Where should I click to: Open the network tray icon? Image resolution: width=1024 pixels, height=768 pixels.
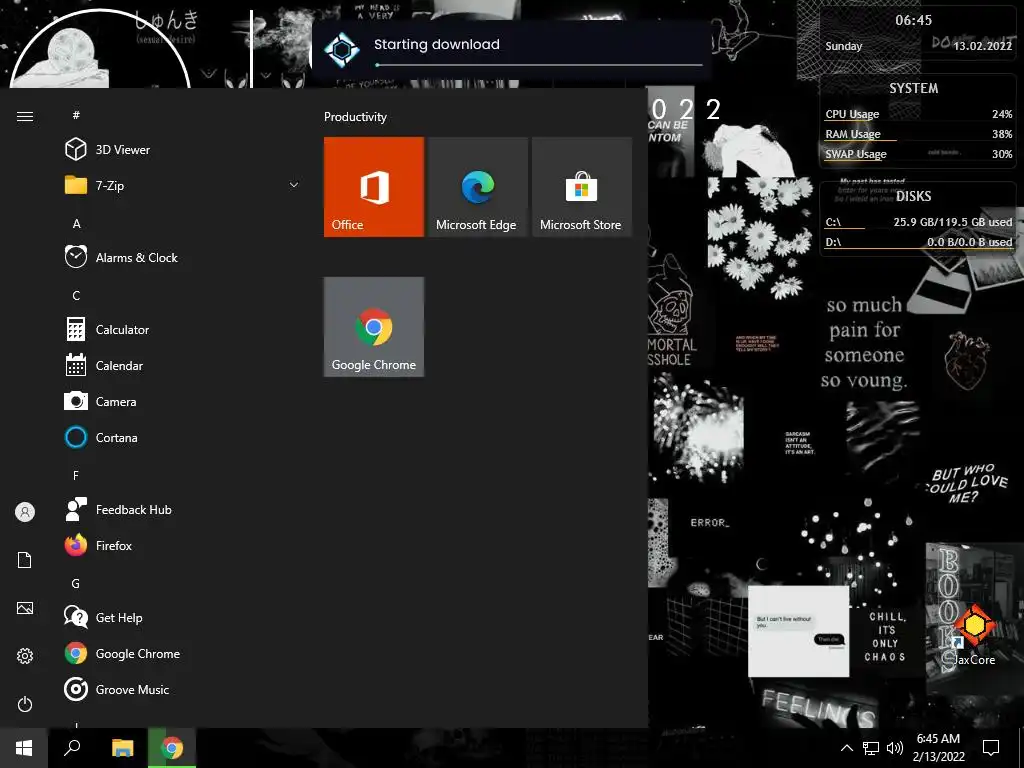click(x=871, y=748)
